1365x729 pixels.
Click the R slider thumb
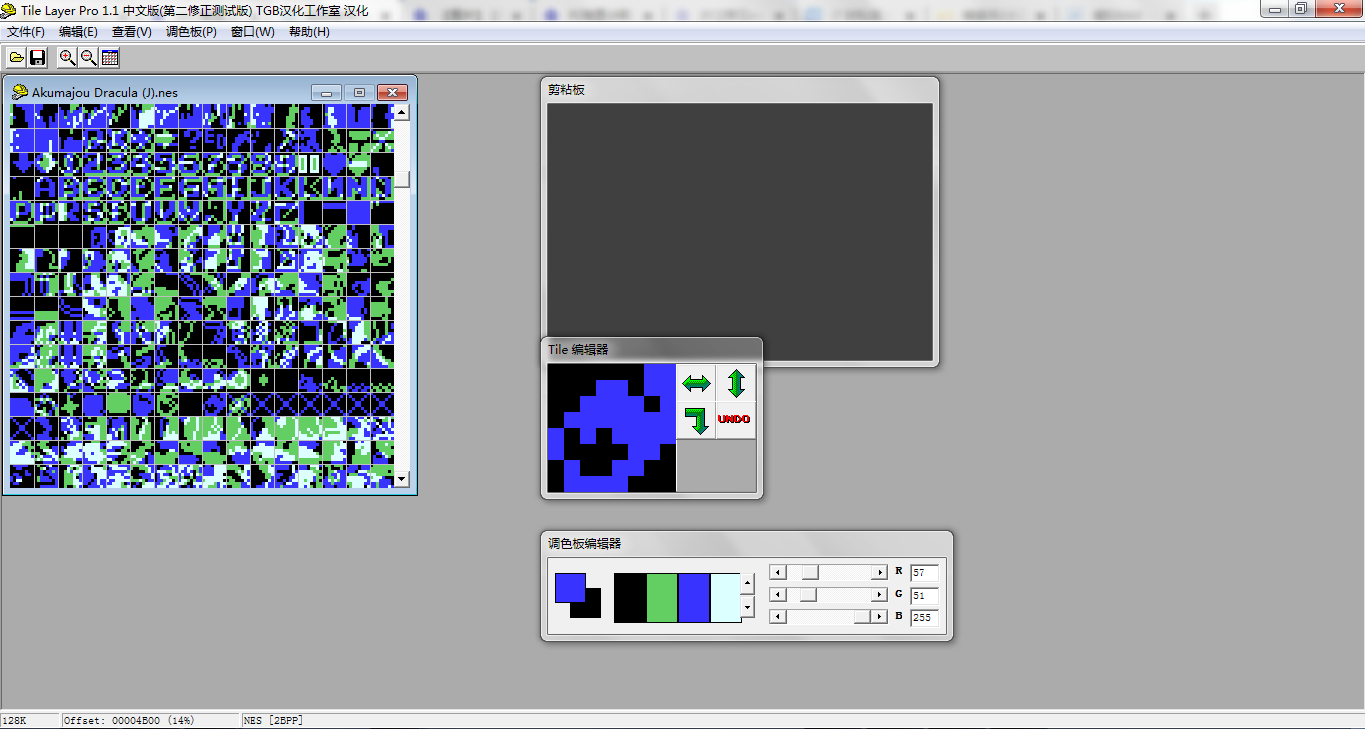[811, 572]
